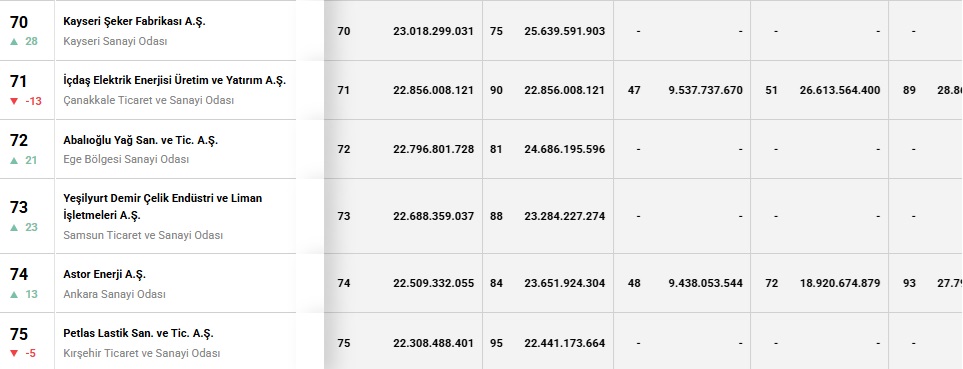The image size is (963, 369).
Task: Click Ege Bölgesi Sanayi Odası label
Action: tap(126, 160)
